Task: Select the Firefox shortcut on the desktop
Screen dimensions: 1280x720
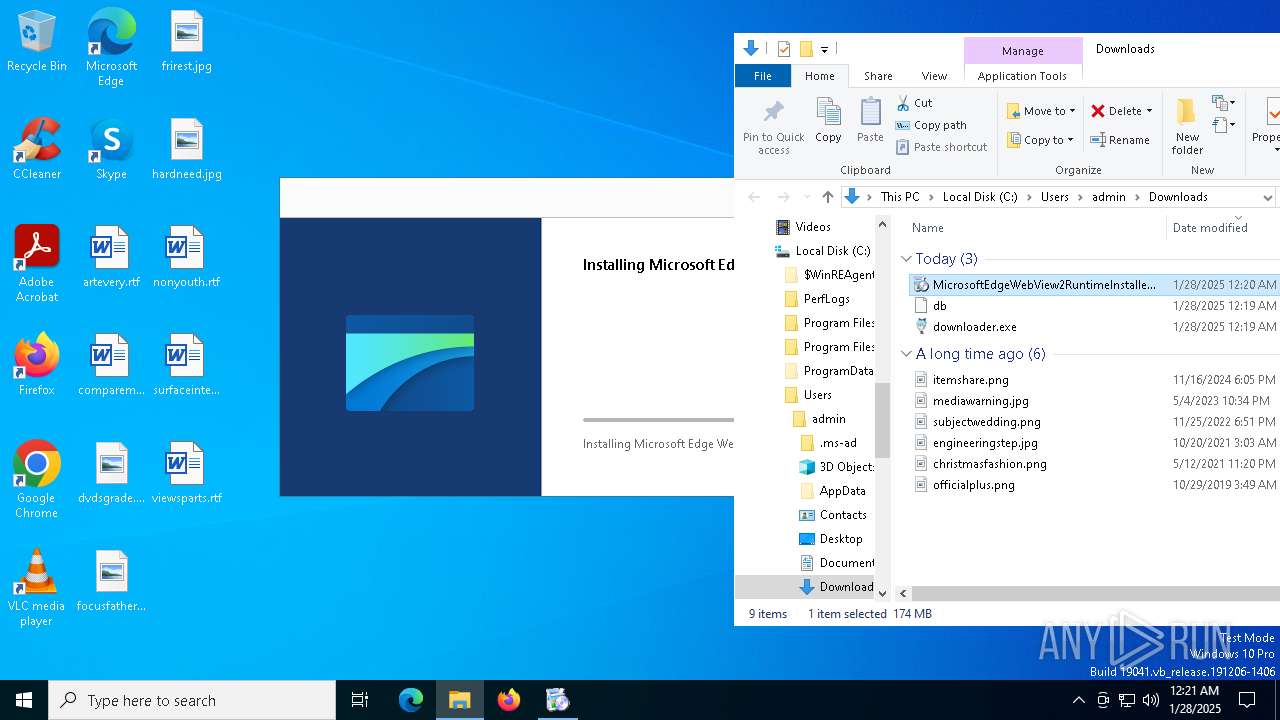Action: point(37,365)
